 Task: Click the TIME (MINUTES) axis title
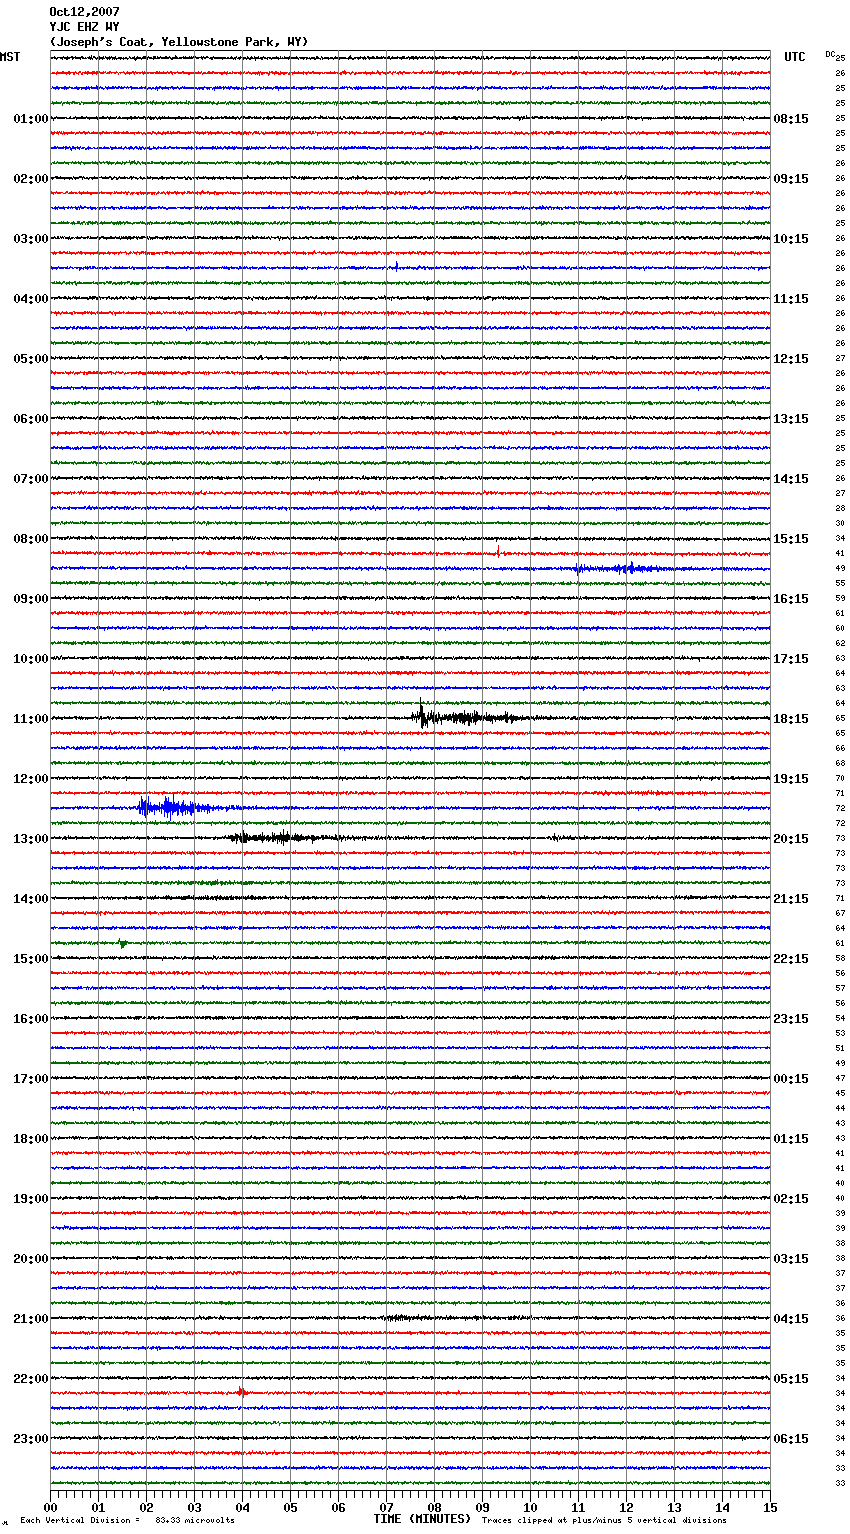[422, 1519]
